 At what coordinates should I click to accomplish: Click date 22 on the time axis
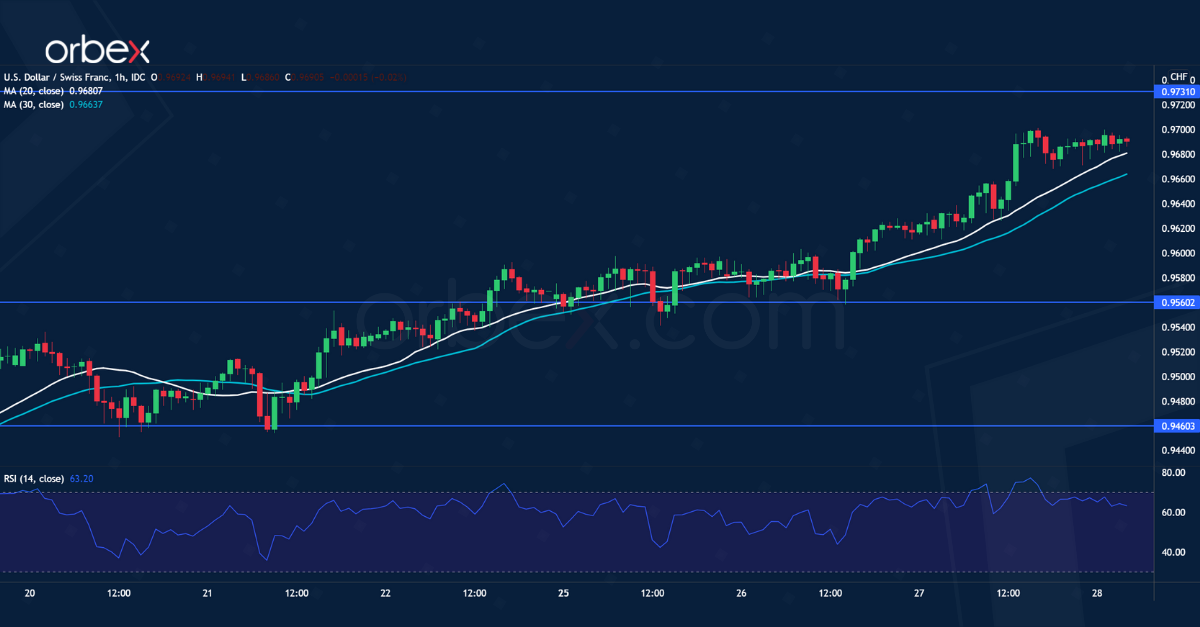click(385, 593)
